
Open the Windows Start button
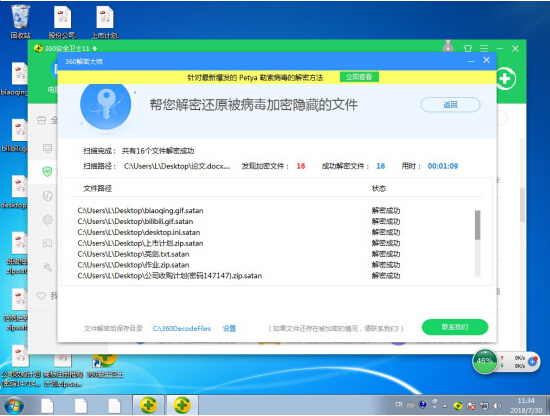click(x=14, y=405)
